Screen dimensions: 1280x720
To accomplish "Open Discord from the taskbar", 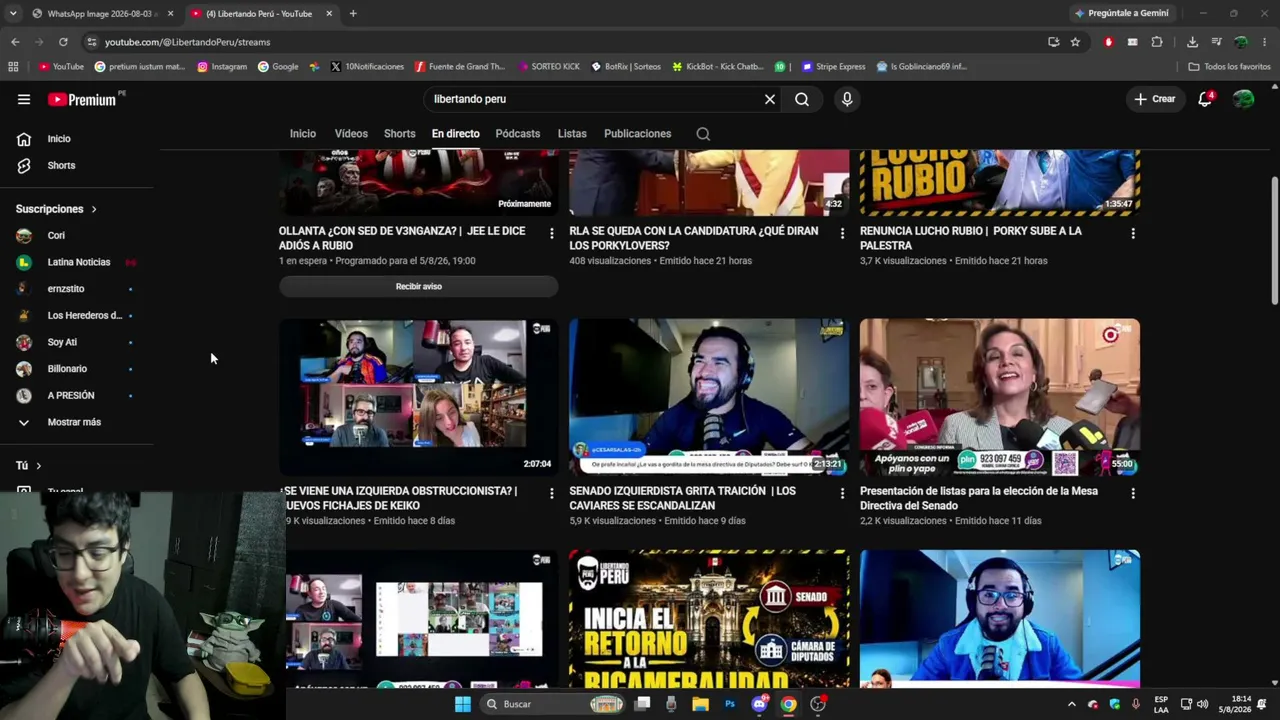I will 759,704.
